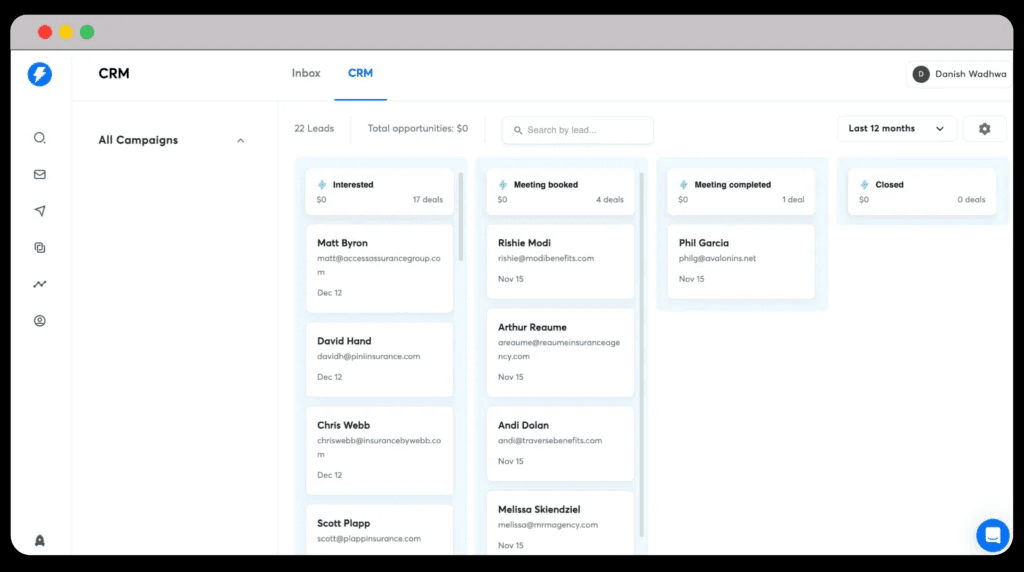This screenshot has width=1024, height=572.
Task: Click email andi@traversebenefits.com
Action: [550, 441]
